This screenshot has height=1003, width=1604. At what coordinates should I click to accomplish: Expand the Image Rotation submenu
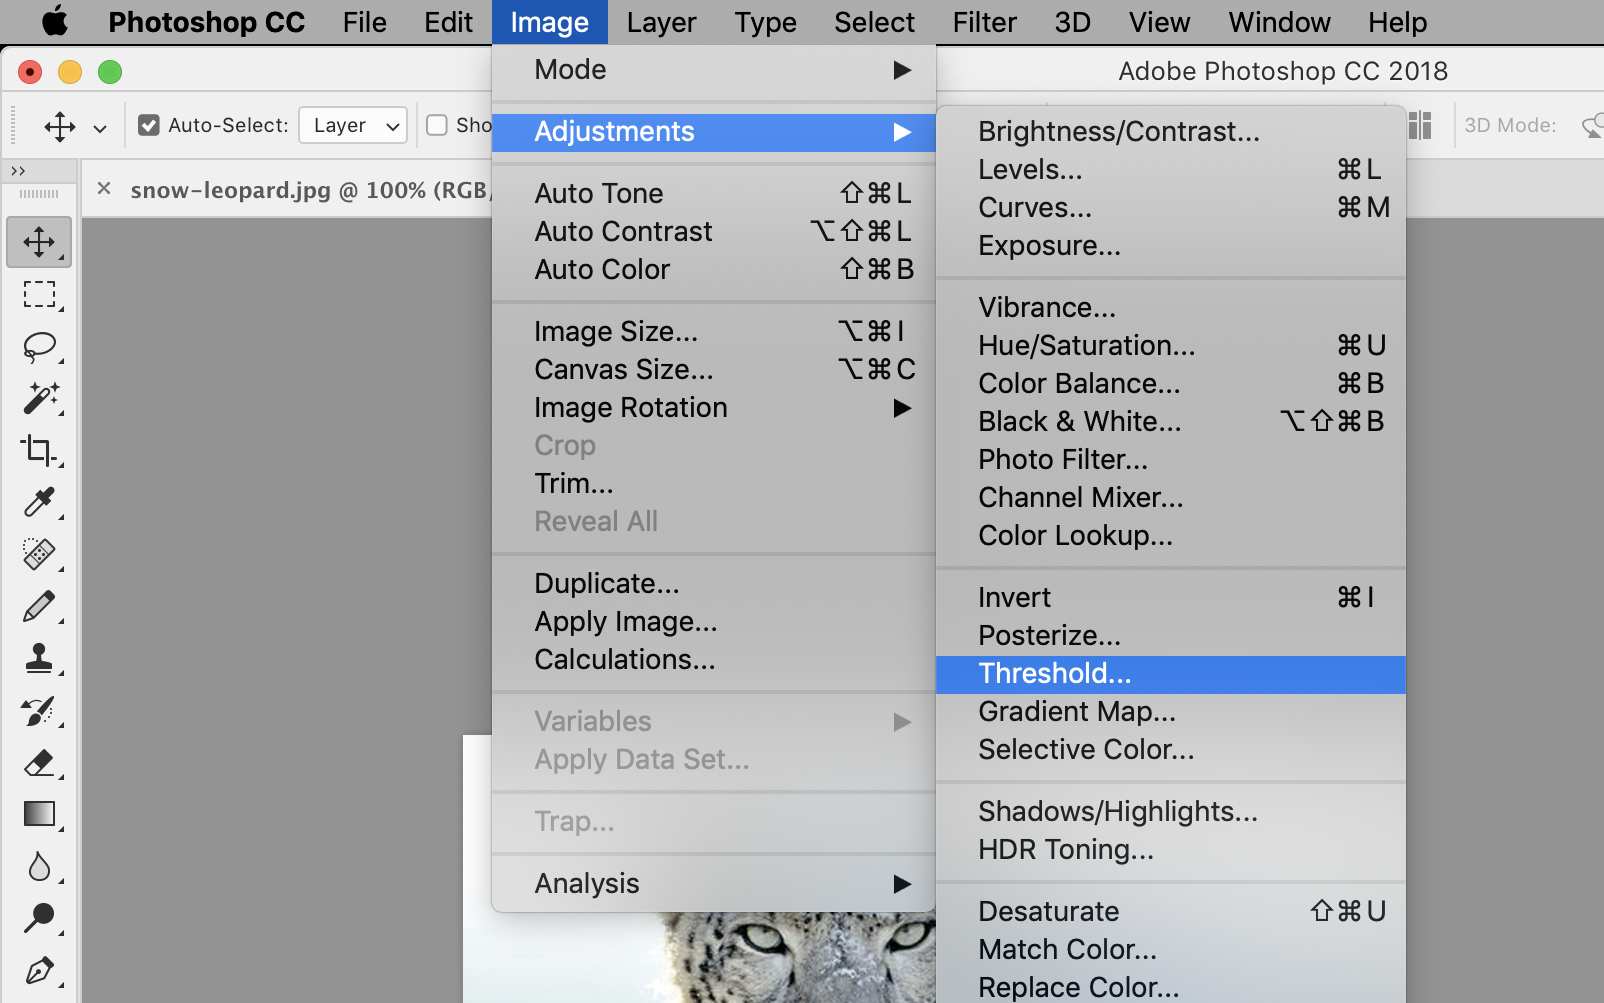[x=714, y=408]
